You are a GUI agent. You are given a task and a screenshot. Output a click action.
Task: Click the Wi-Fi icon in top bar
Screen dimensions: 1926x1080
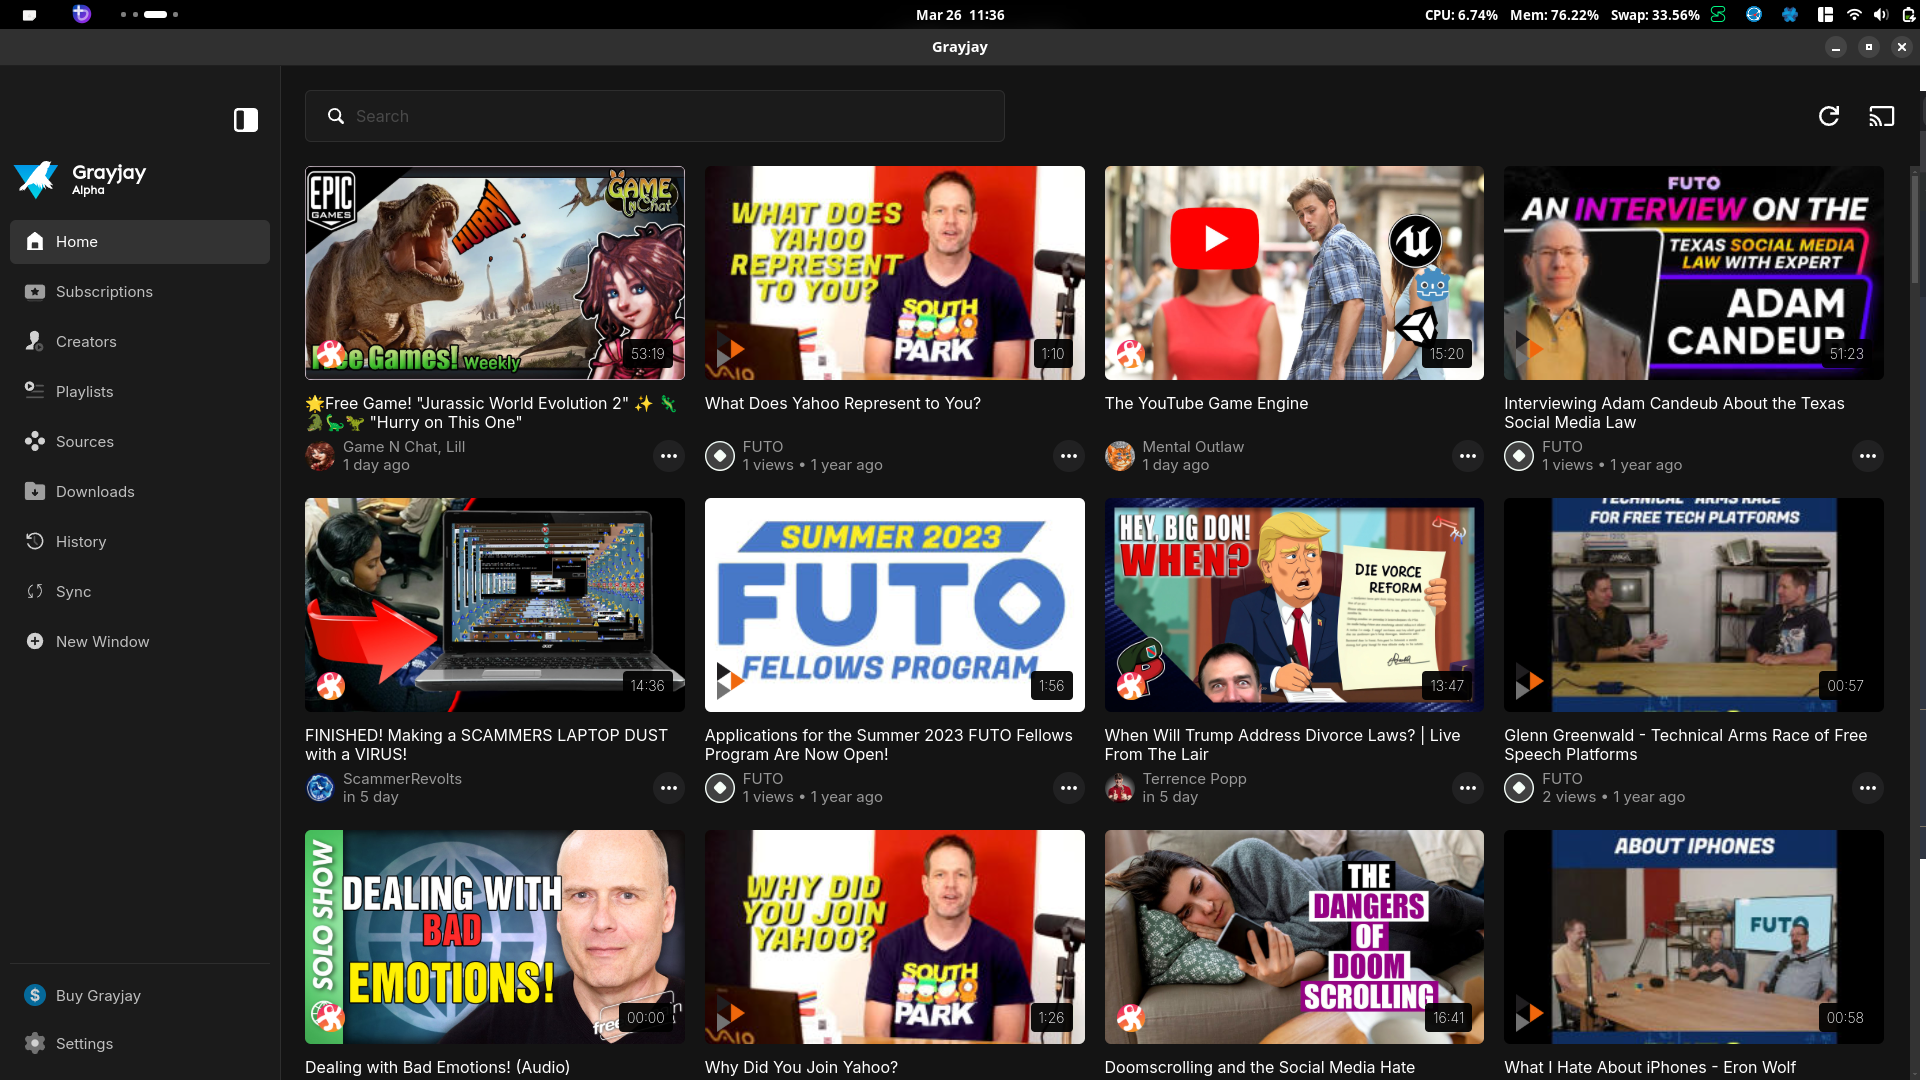click(x=1854, y=15)
